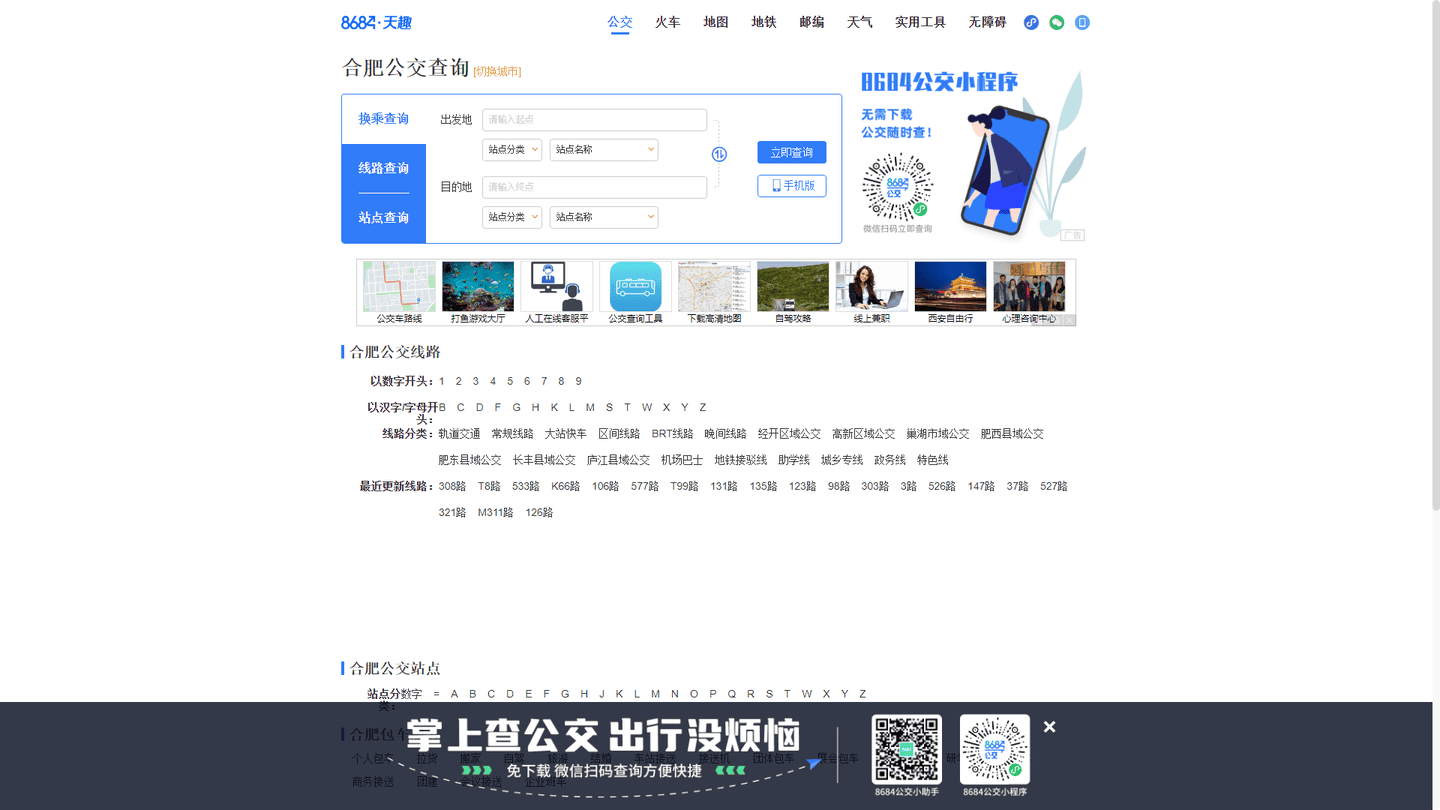Click the WeChat scan QR code in sidebar ad

(897, 187)
